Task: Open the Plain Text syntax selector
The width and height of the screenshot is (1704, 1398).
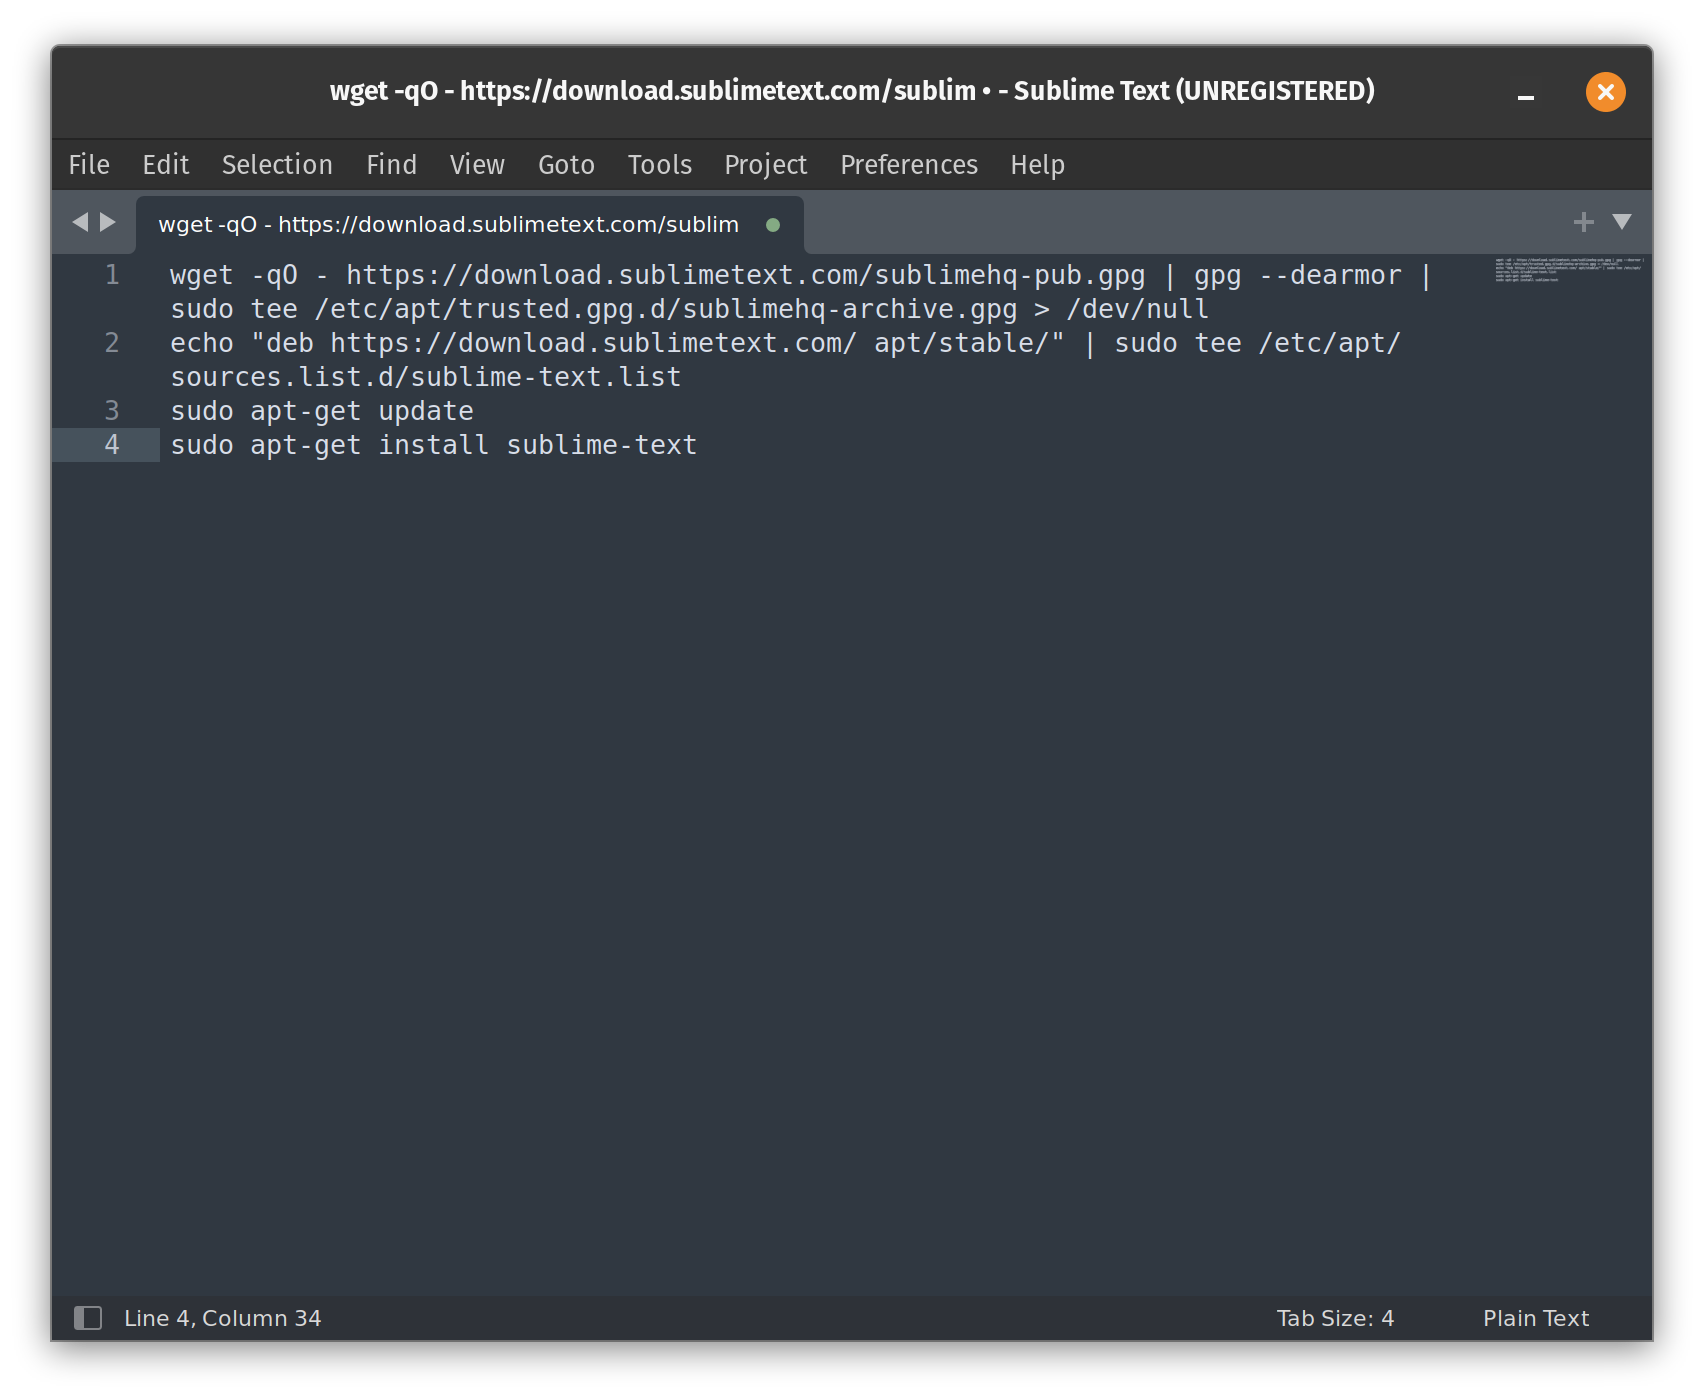Action: pos(1535,1318)
